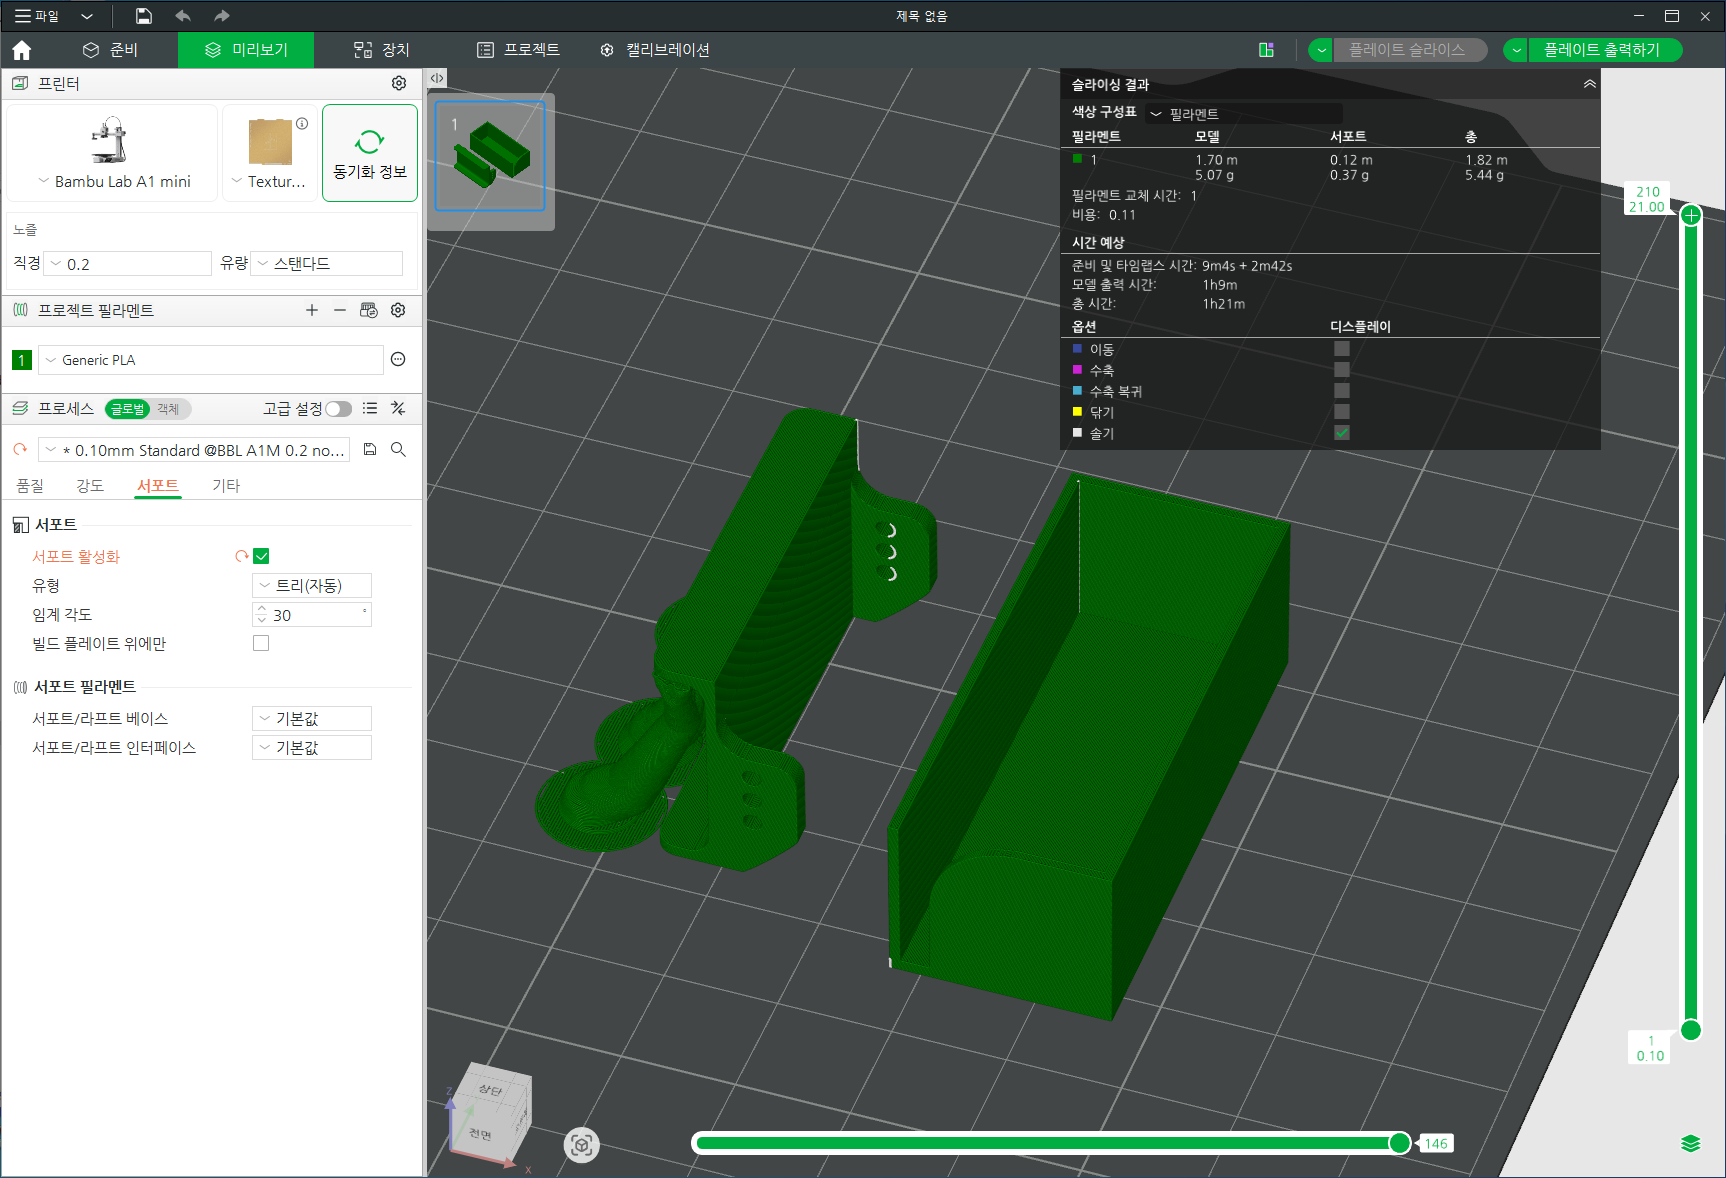
Task: Select plate 1 thumbnail
Action: click(490, 155)
